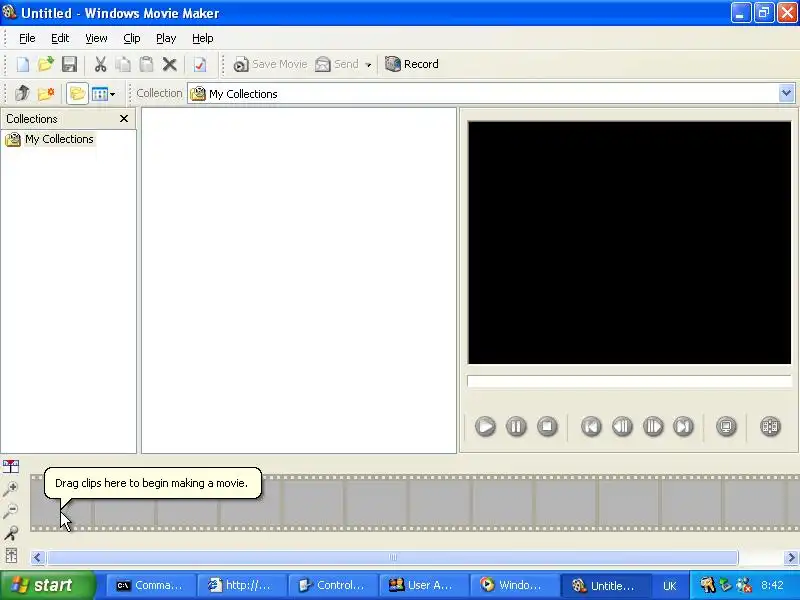The image size is (800, 600).
Task: Click the New Project icon
Action: [x=23, y=64]
